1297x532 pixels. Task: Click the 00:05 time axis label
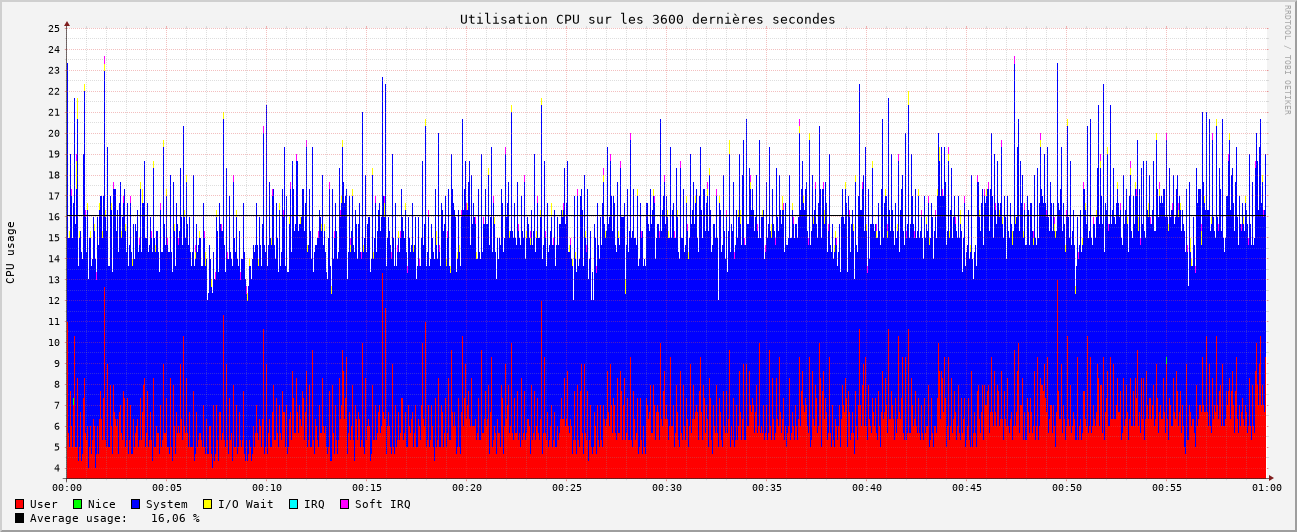tap(167, 488)
